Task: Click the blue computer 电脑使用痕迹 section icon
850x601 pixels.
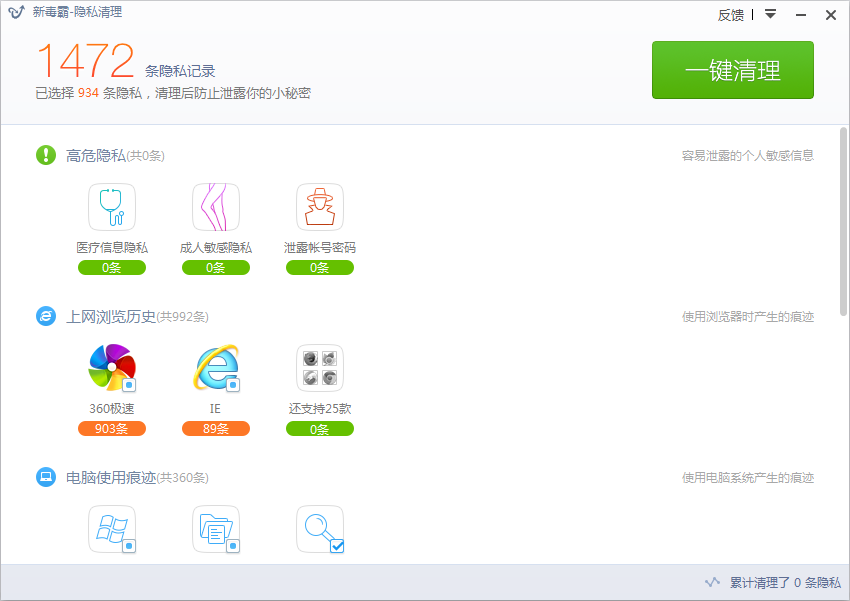Action: click(46, 477)
